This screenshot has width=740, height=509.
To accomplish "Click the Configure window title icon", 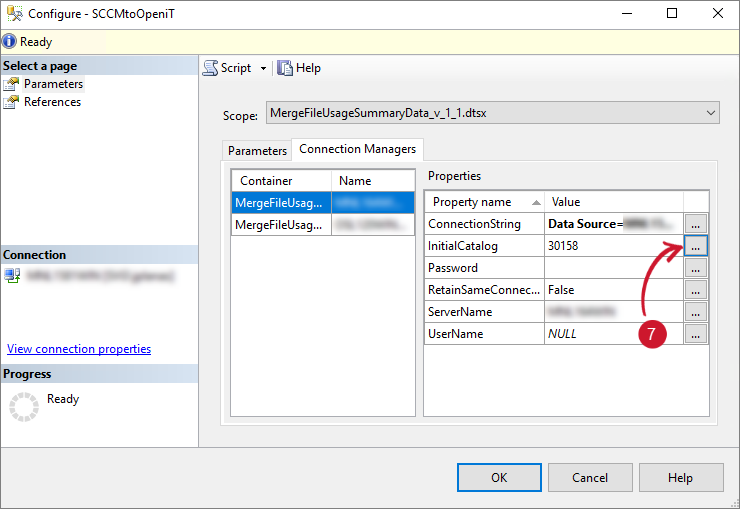I will tap(14, 13).
